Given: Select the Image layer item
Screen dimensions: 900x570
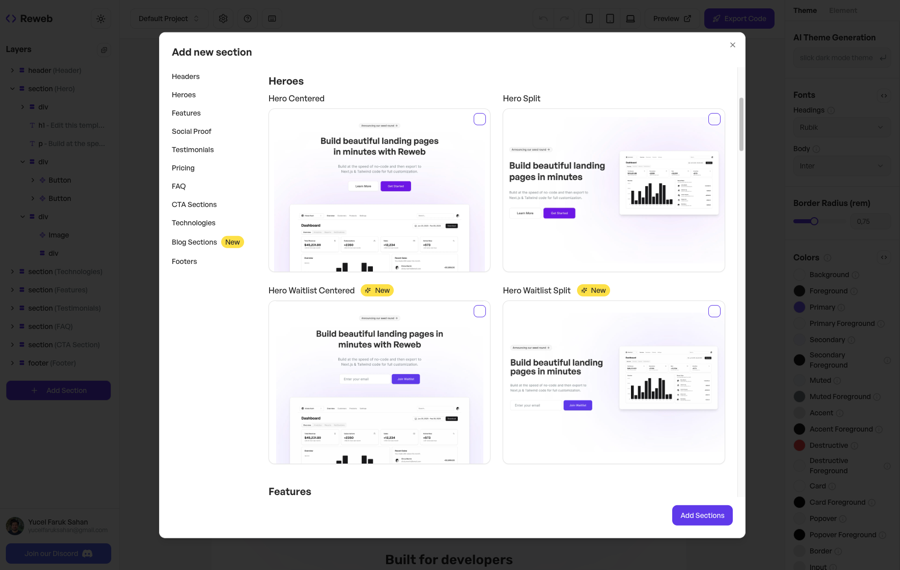Looking at the screenshot, I should (x=58, y=235).
